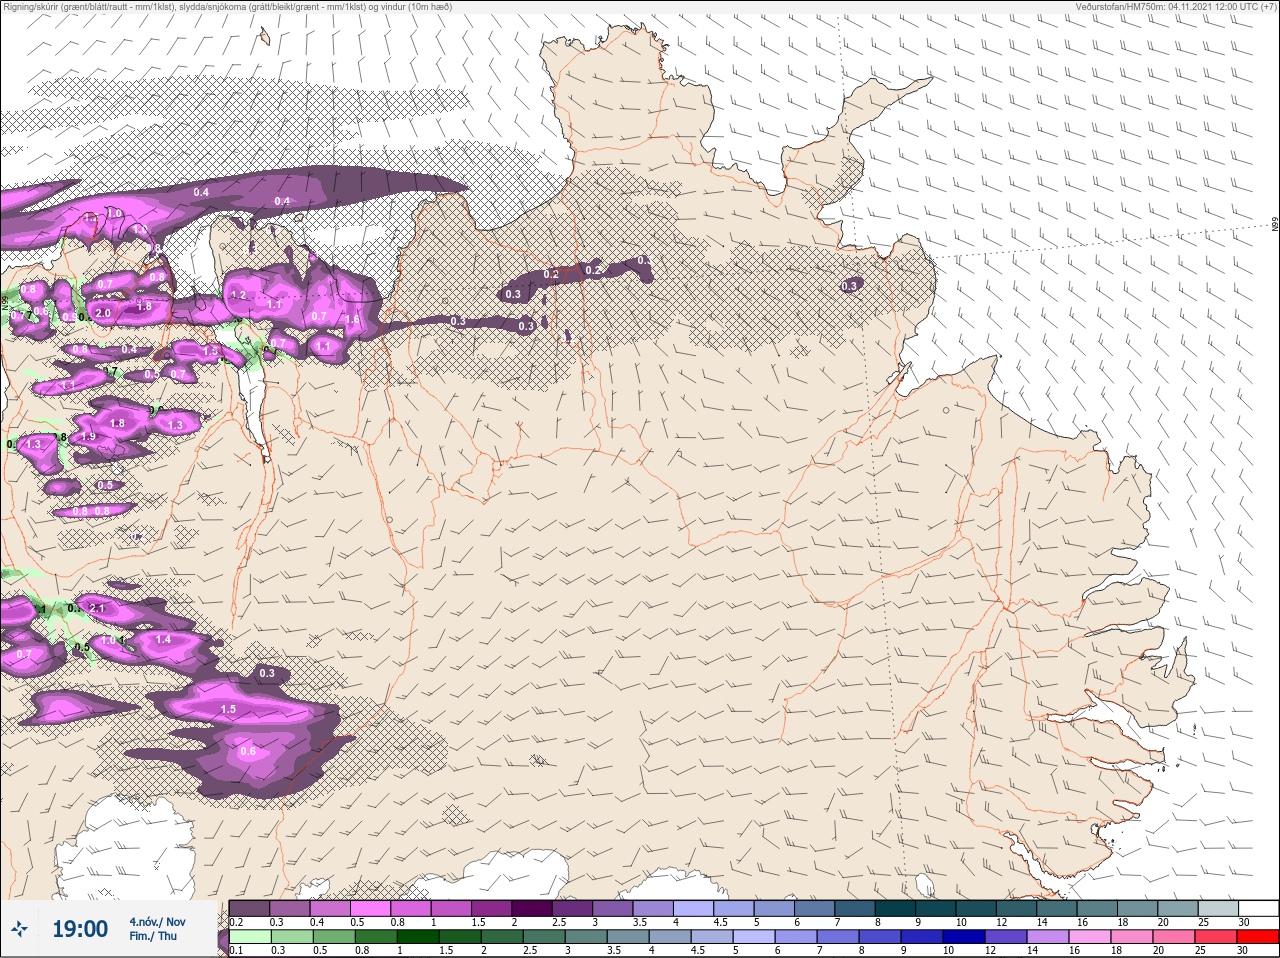
Task: Click the 1.9 precipitation value on map
Action: pyautogui.click(x=88, y=437)
